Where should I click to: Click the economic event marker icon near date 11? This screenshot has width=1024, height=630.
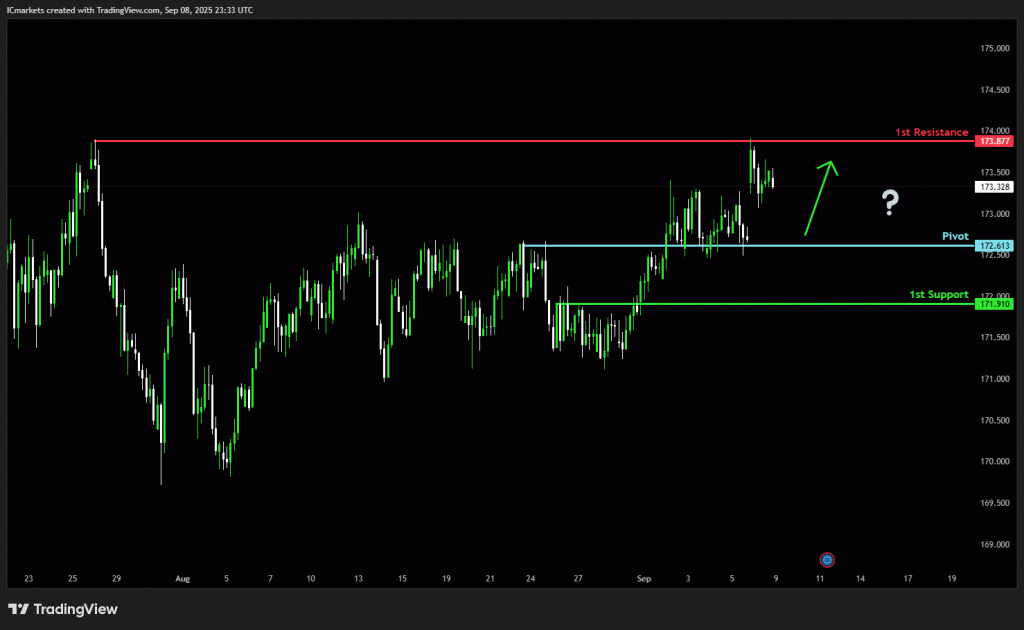[x=827, y=559]
